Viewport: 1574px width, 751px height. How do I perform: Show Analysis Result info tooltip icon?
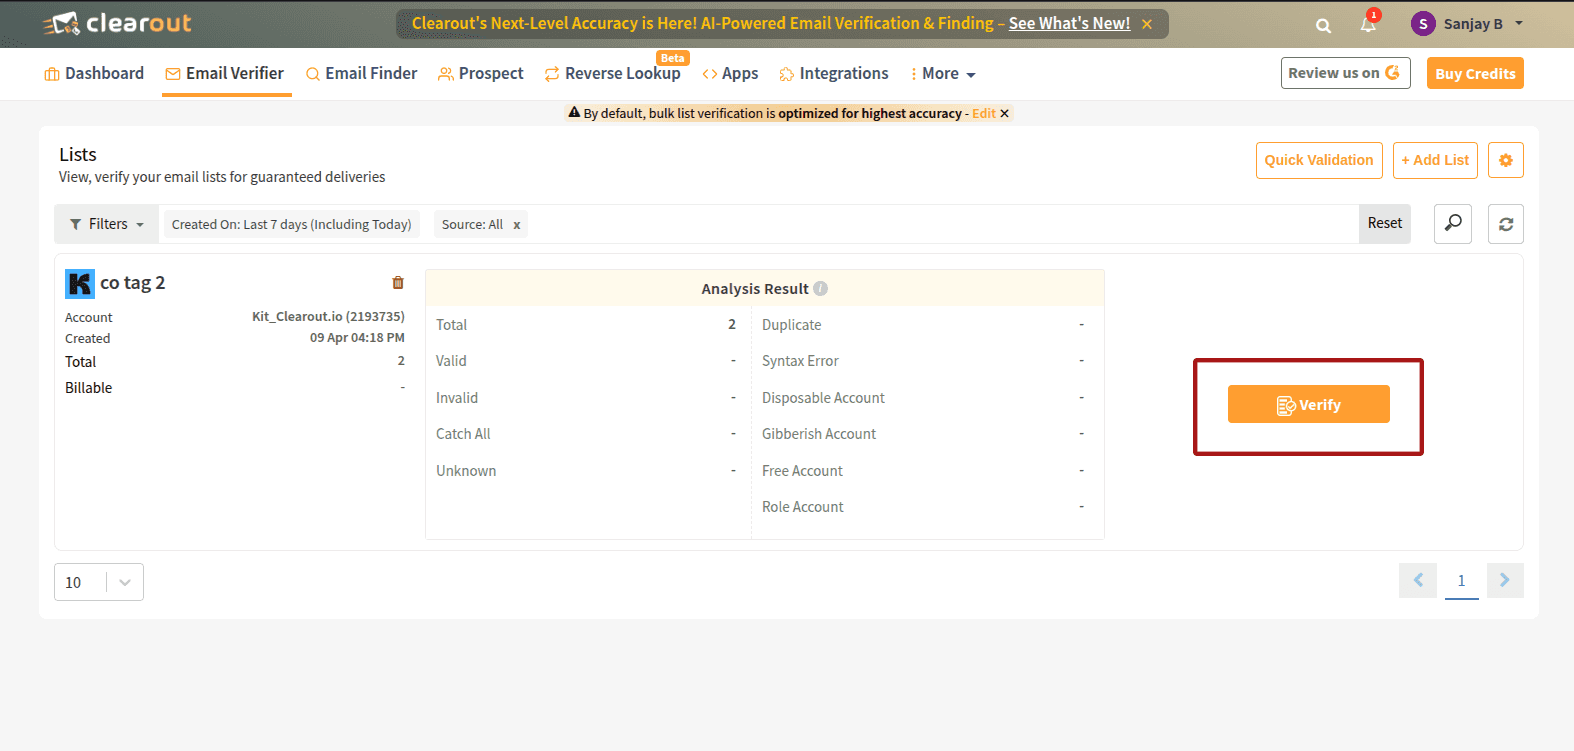(x=820, y=289)
